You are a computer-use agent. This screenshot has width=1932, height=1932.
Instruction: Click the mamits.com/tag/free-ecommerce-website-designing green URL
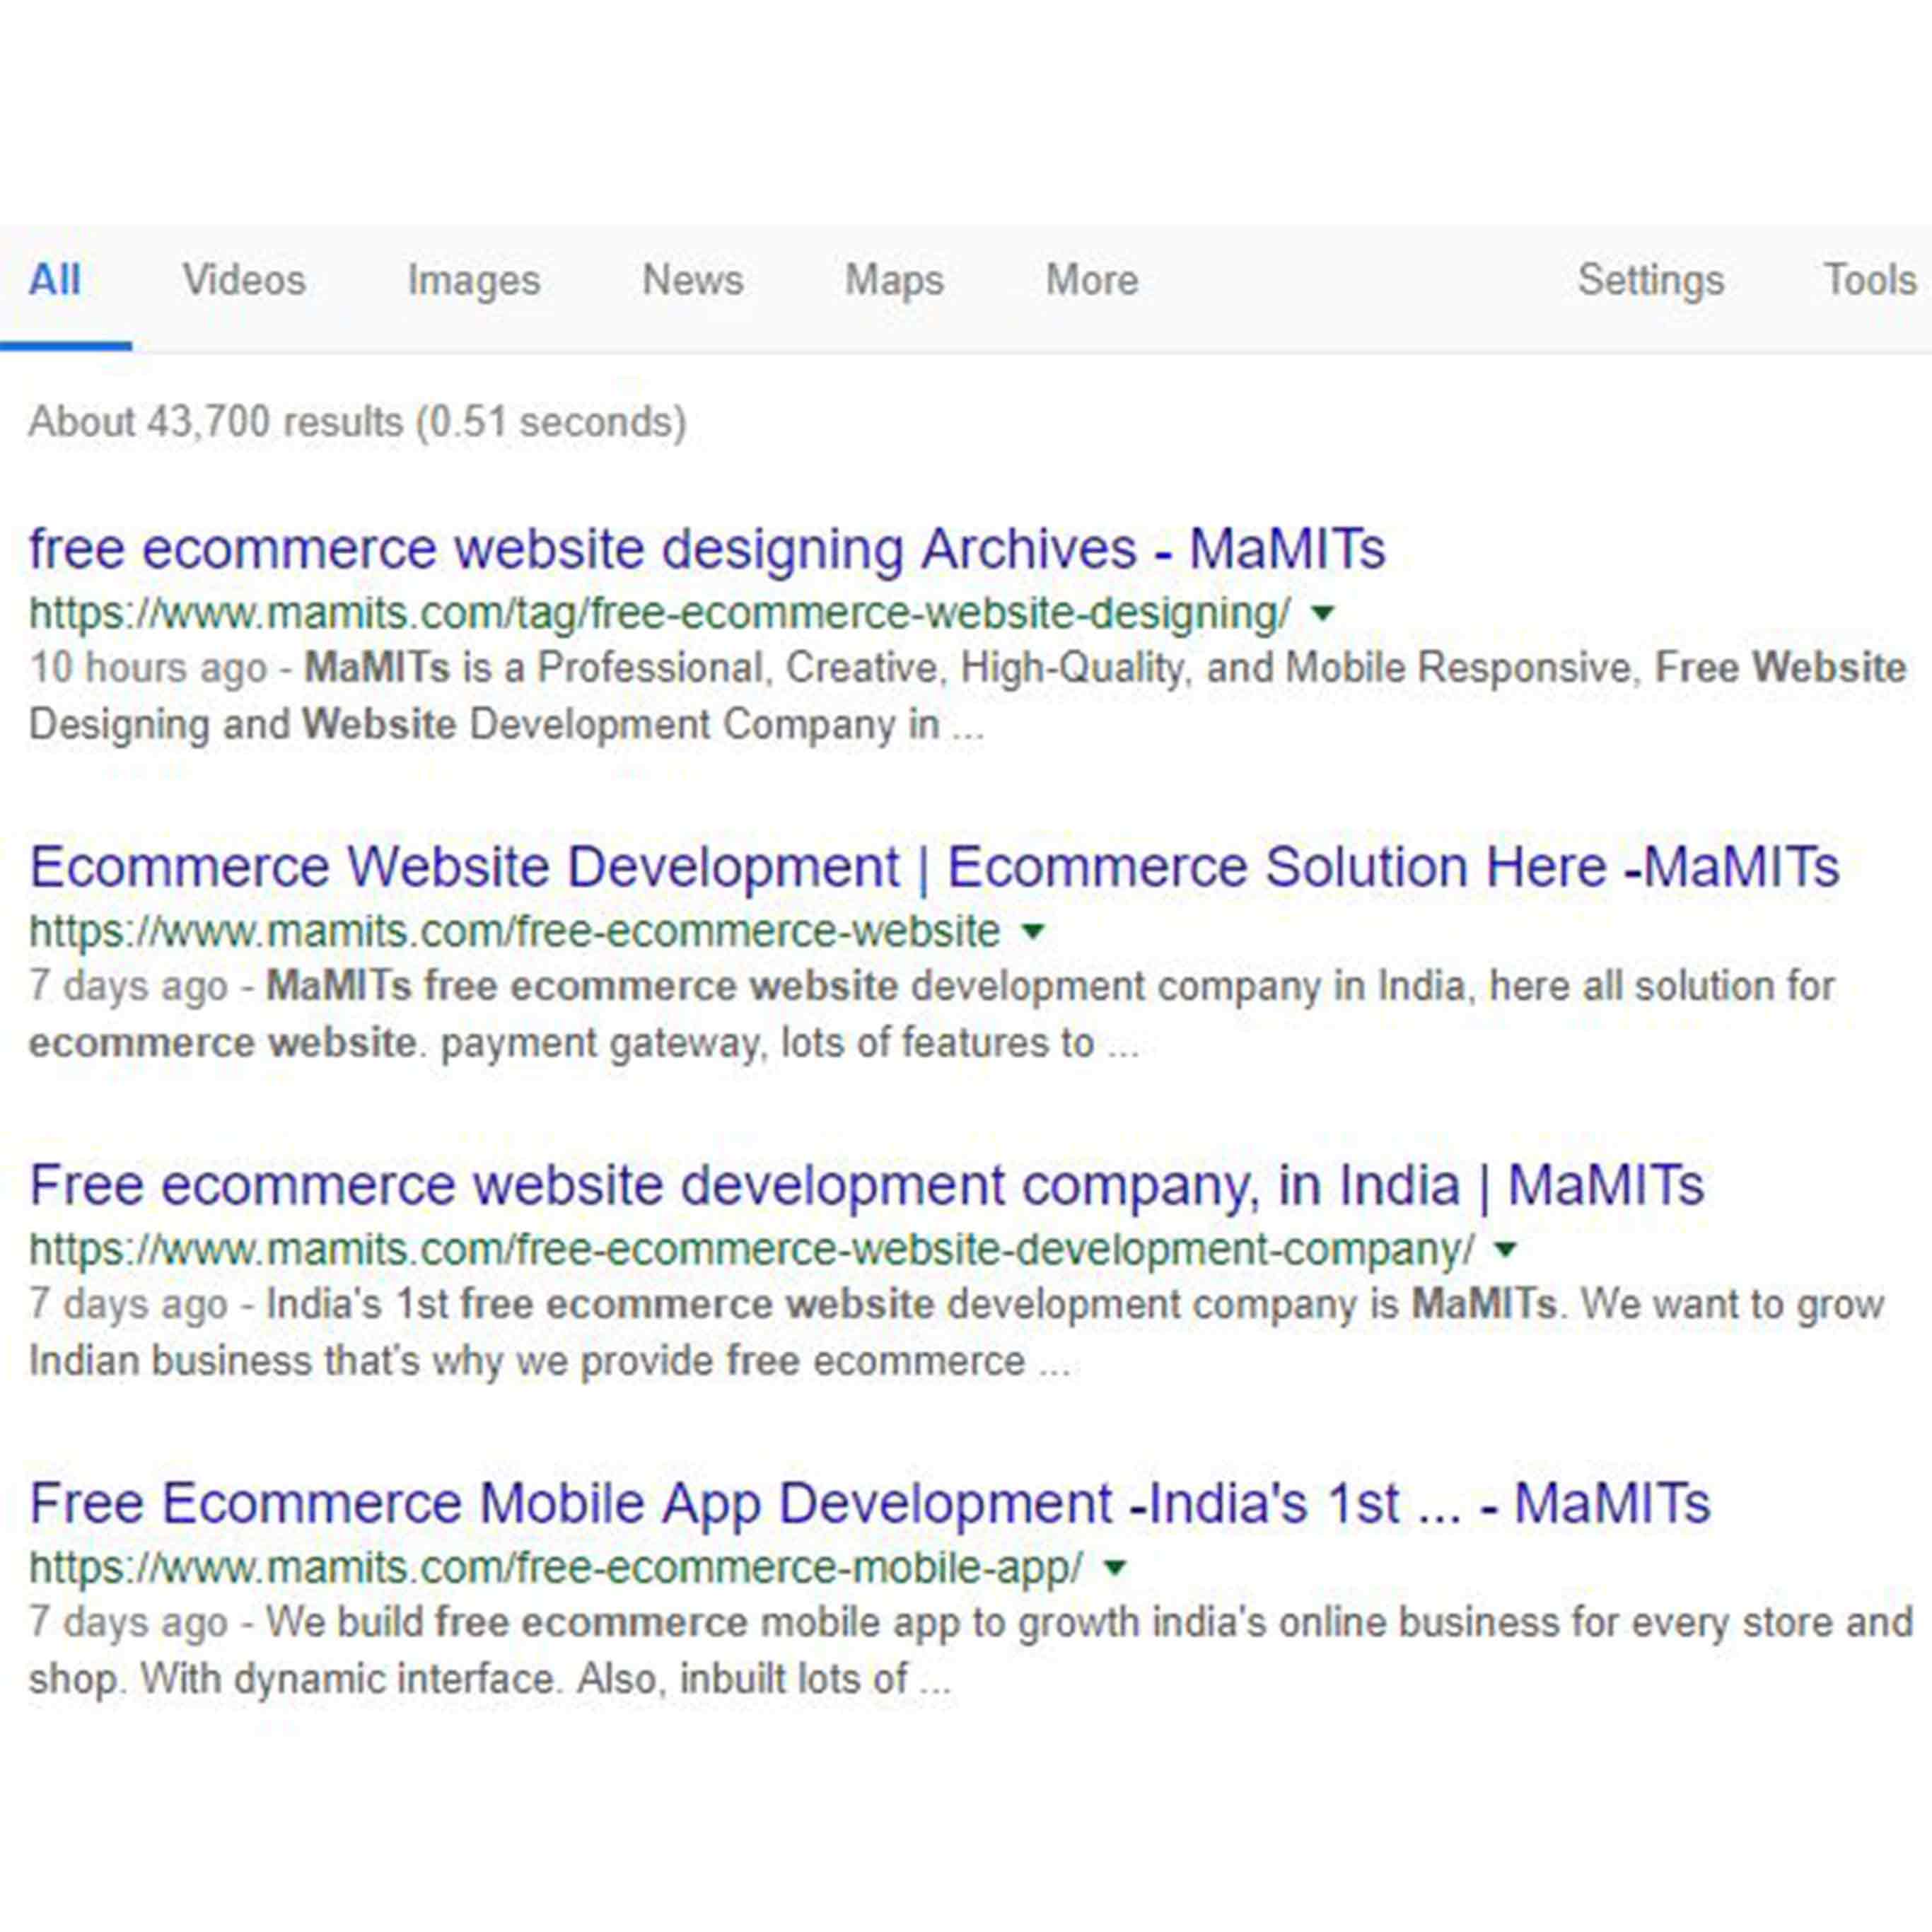click(659, 613)
